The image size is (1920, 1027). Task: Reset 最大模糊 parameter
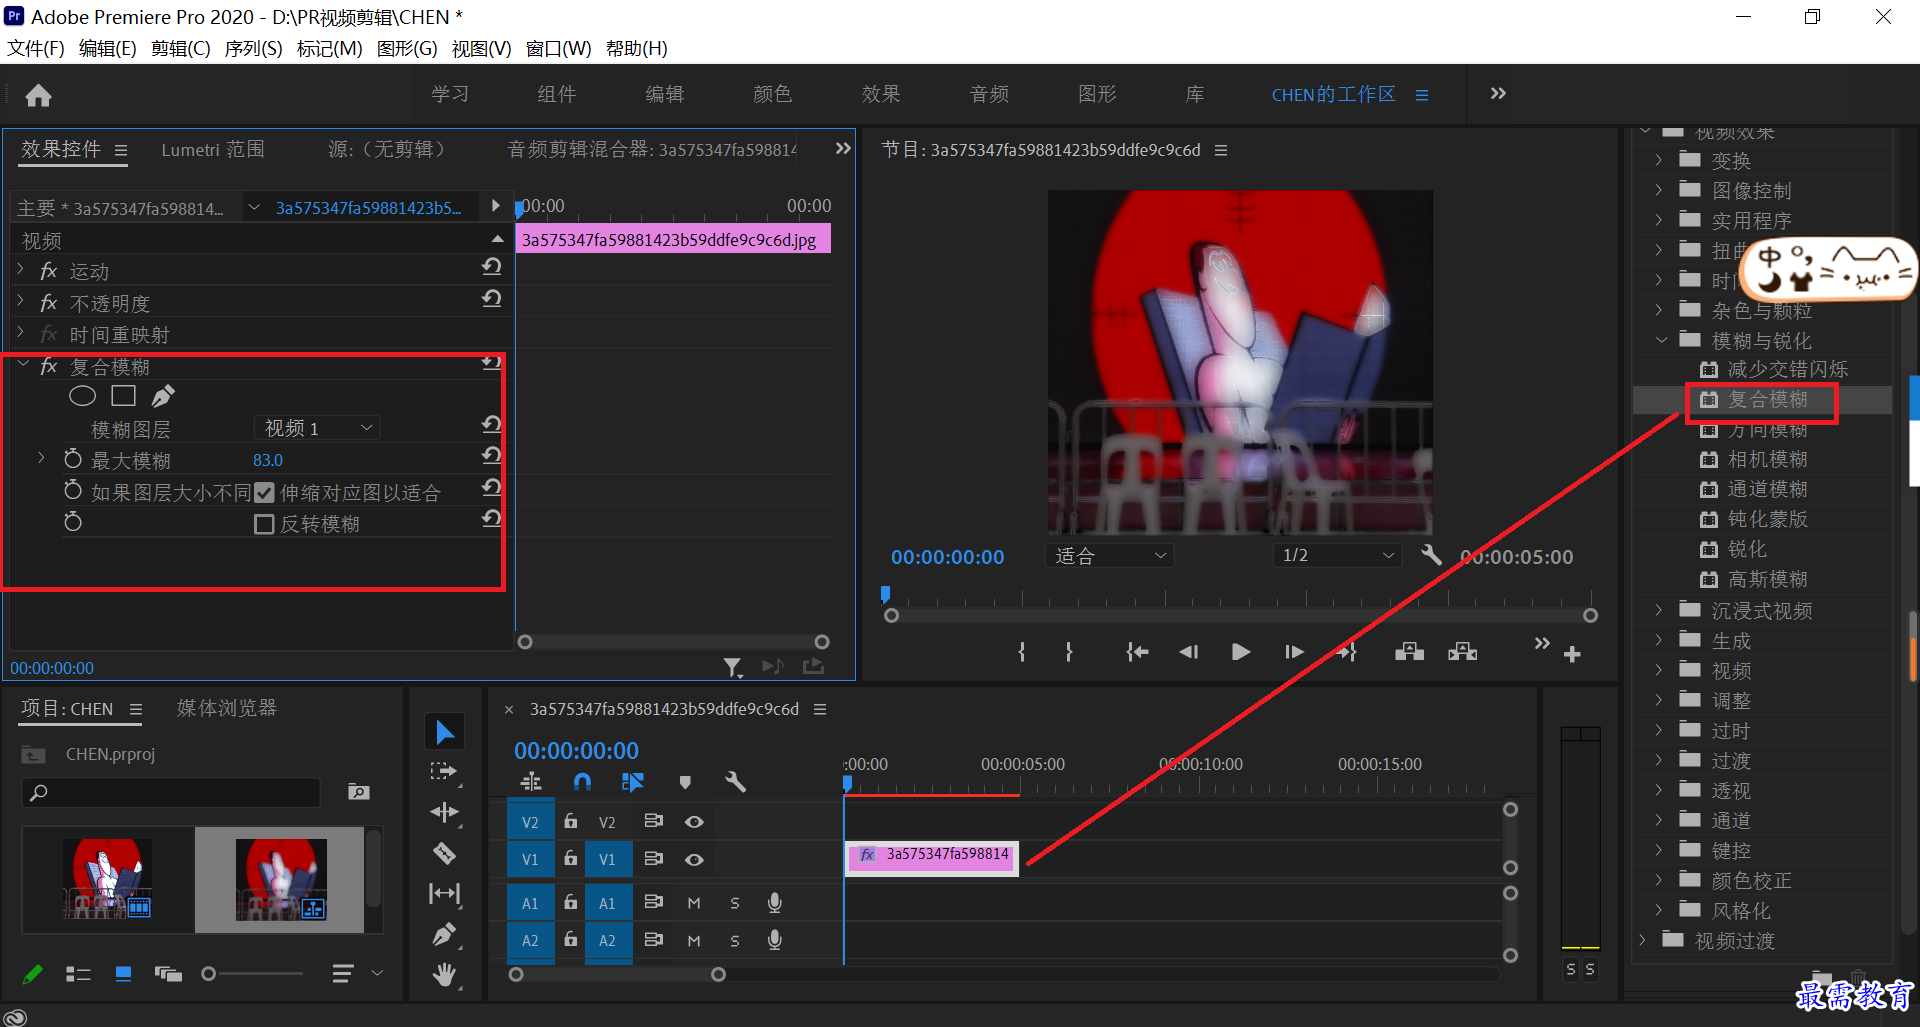491,456
